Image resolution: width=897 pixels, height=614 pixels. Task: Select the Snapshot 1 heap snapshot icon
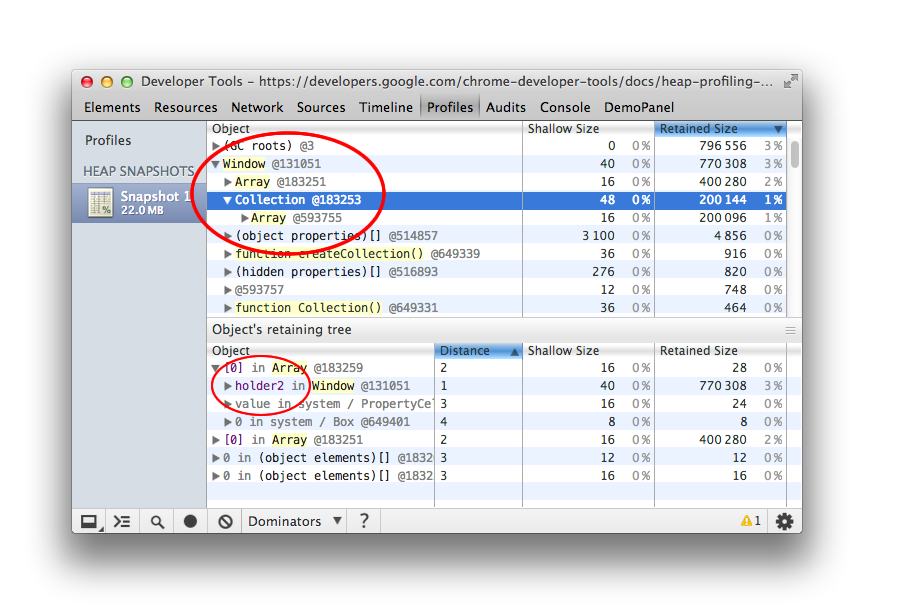click(100, 203)
